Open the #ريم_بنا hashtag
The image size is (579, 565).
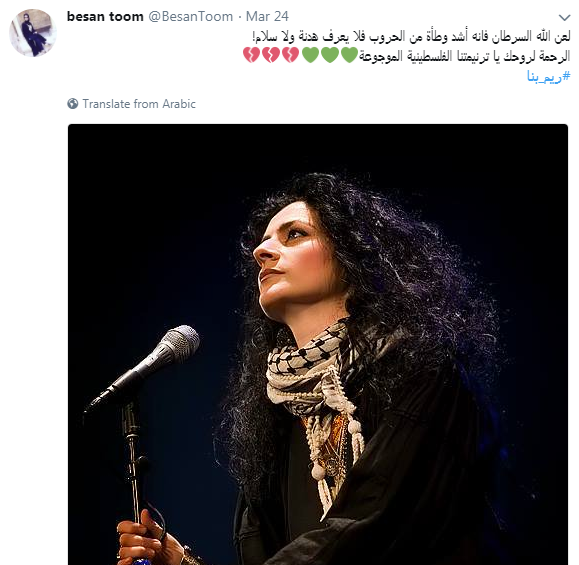tap(548, 76)
